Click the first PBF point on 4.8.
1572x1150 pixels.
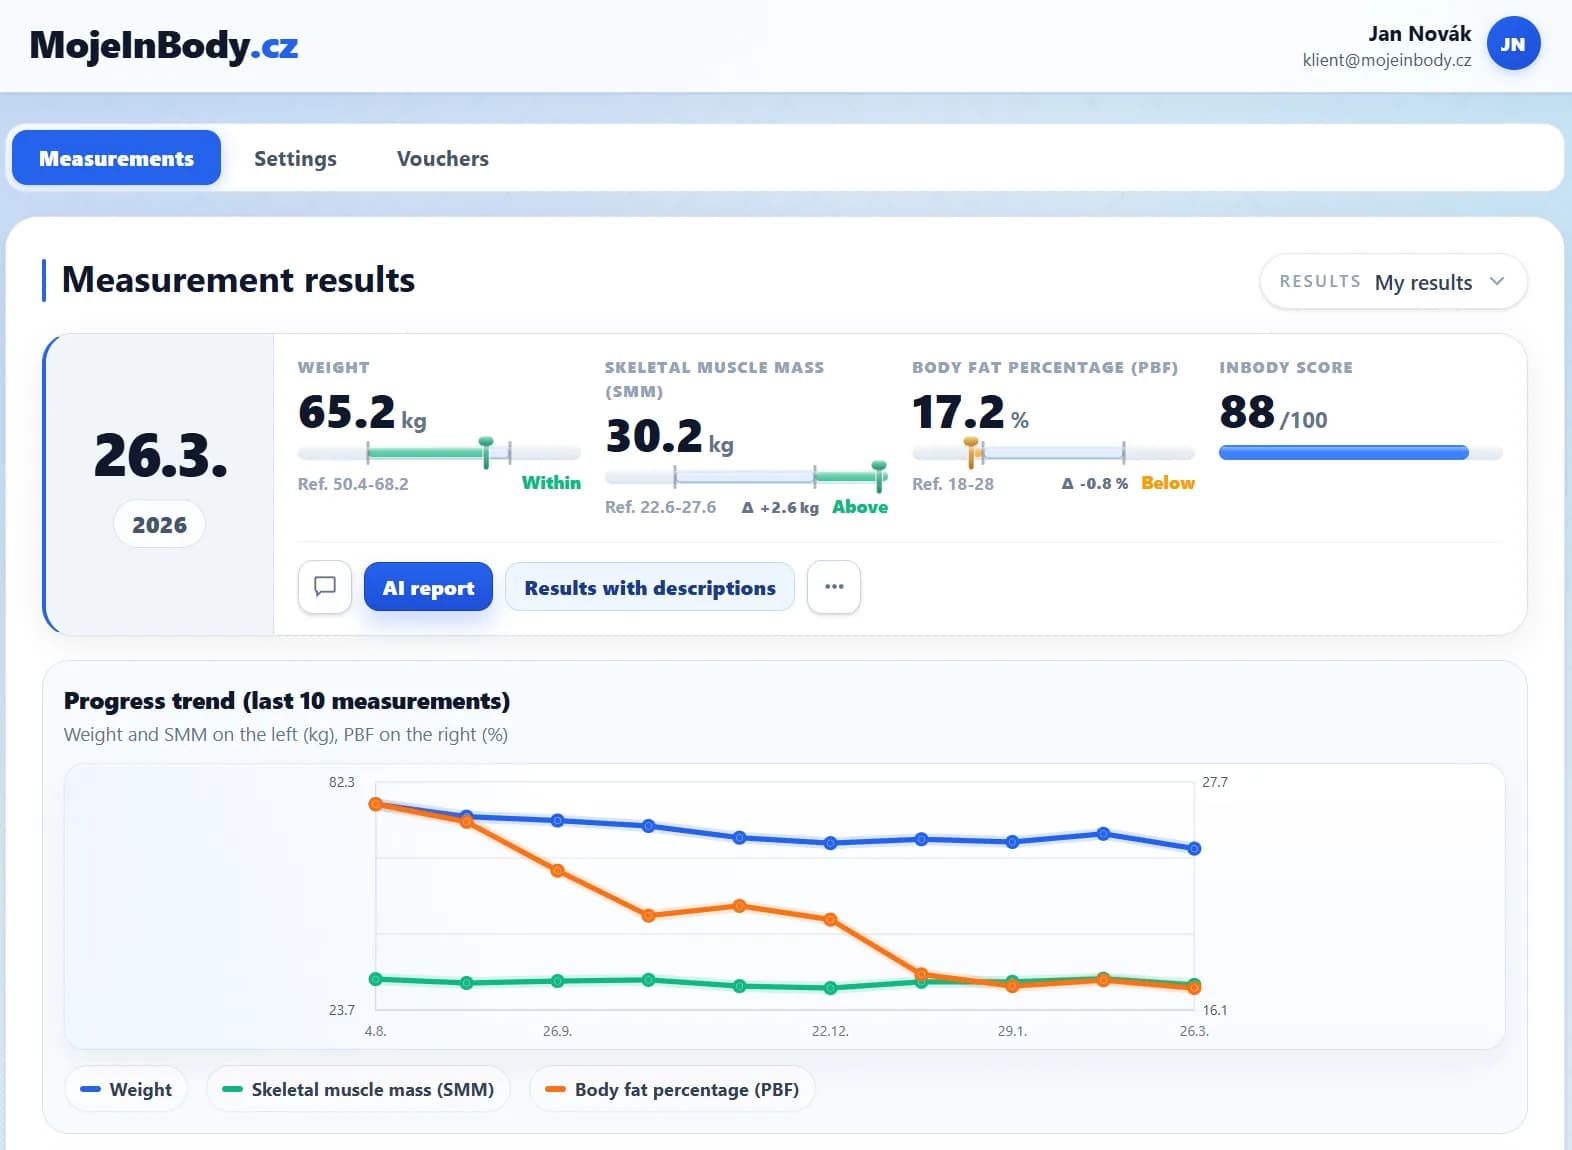(376, 804)
